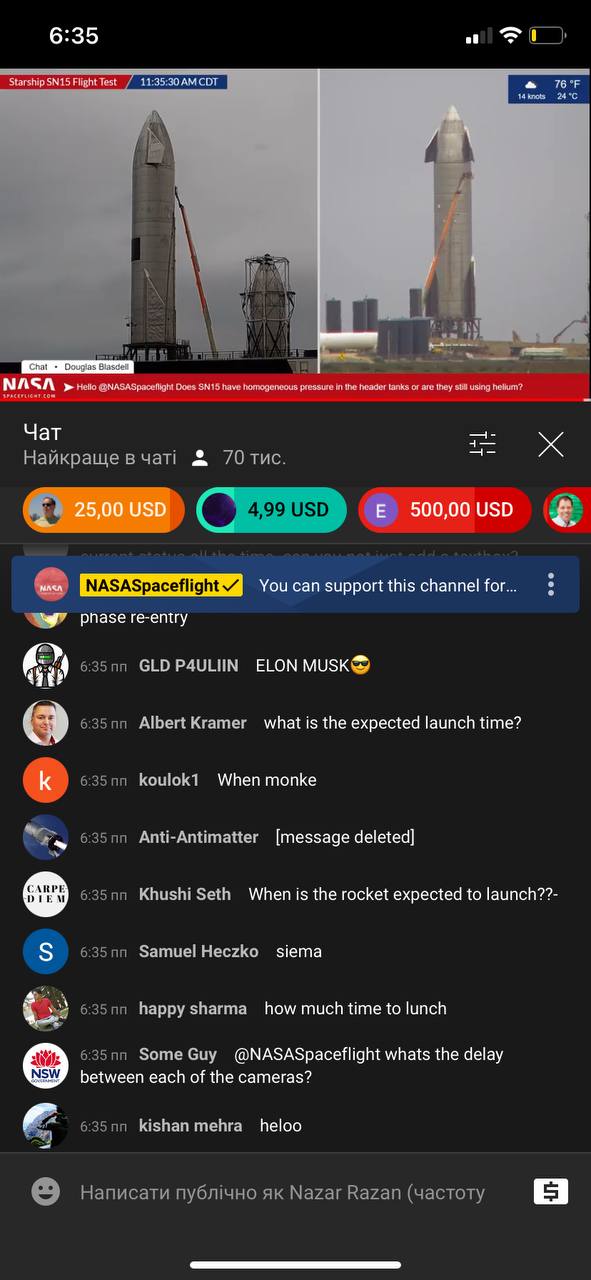Select the 4,99 USD Super Chat chip
Viewport: 591px width, 1280px height.
click(271, 510)
